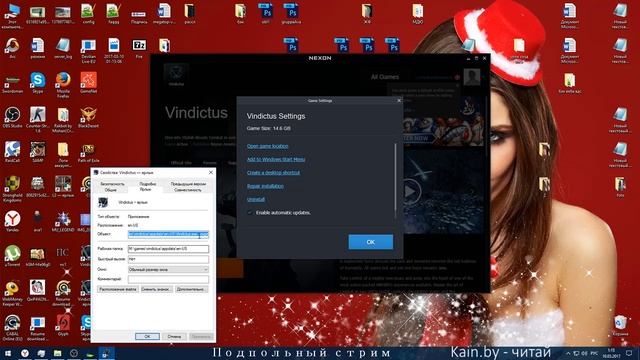
Task: Confirm Vindictus Settings with blue OK button
Action: point(371,242)
